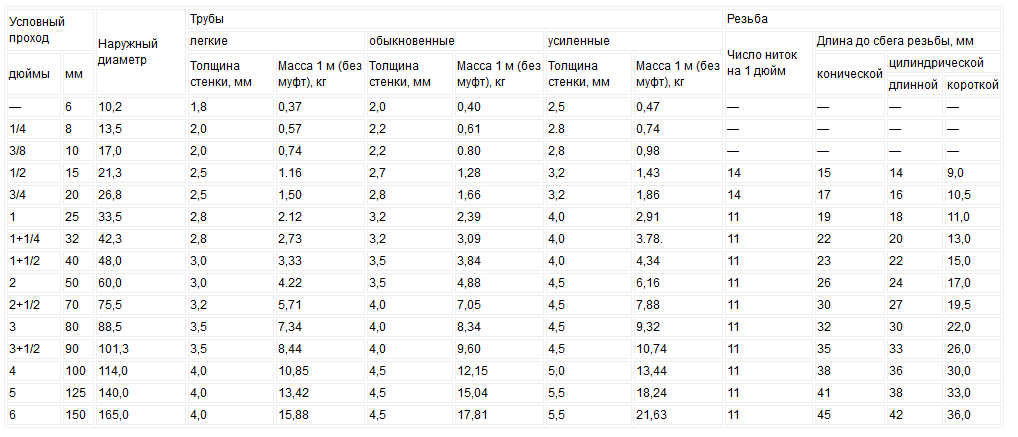Screen dimensions: 1018x437
Task: Click the 'длинной' column header
Action: [914, 85]
